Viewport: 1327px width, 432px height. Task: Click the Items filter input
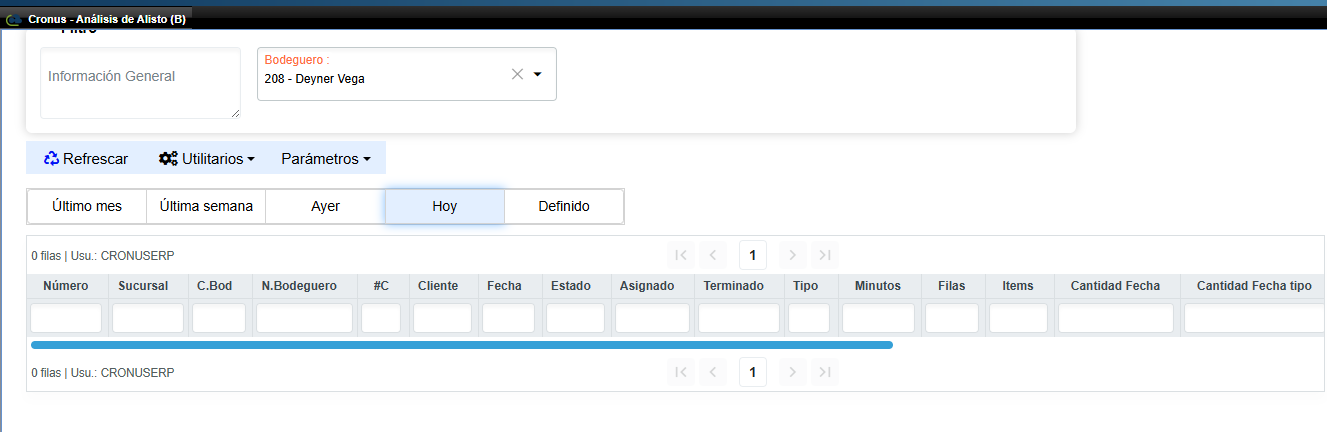pos(1018,318)
